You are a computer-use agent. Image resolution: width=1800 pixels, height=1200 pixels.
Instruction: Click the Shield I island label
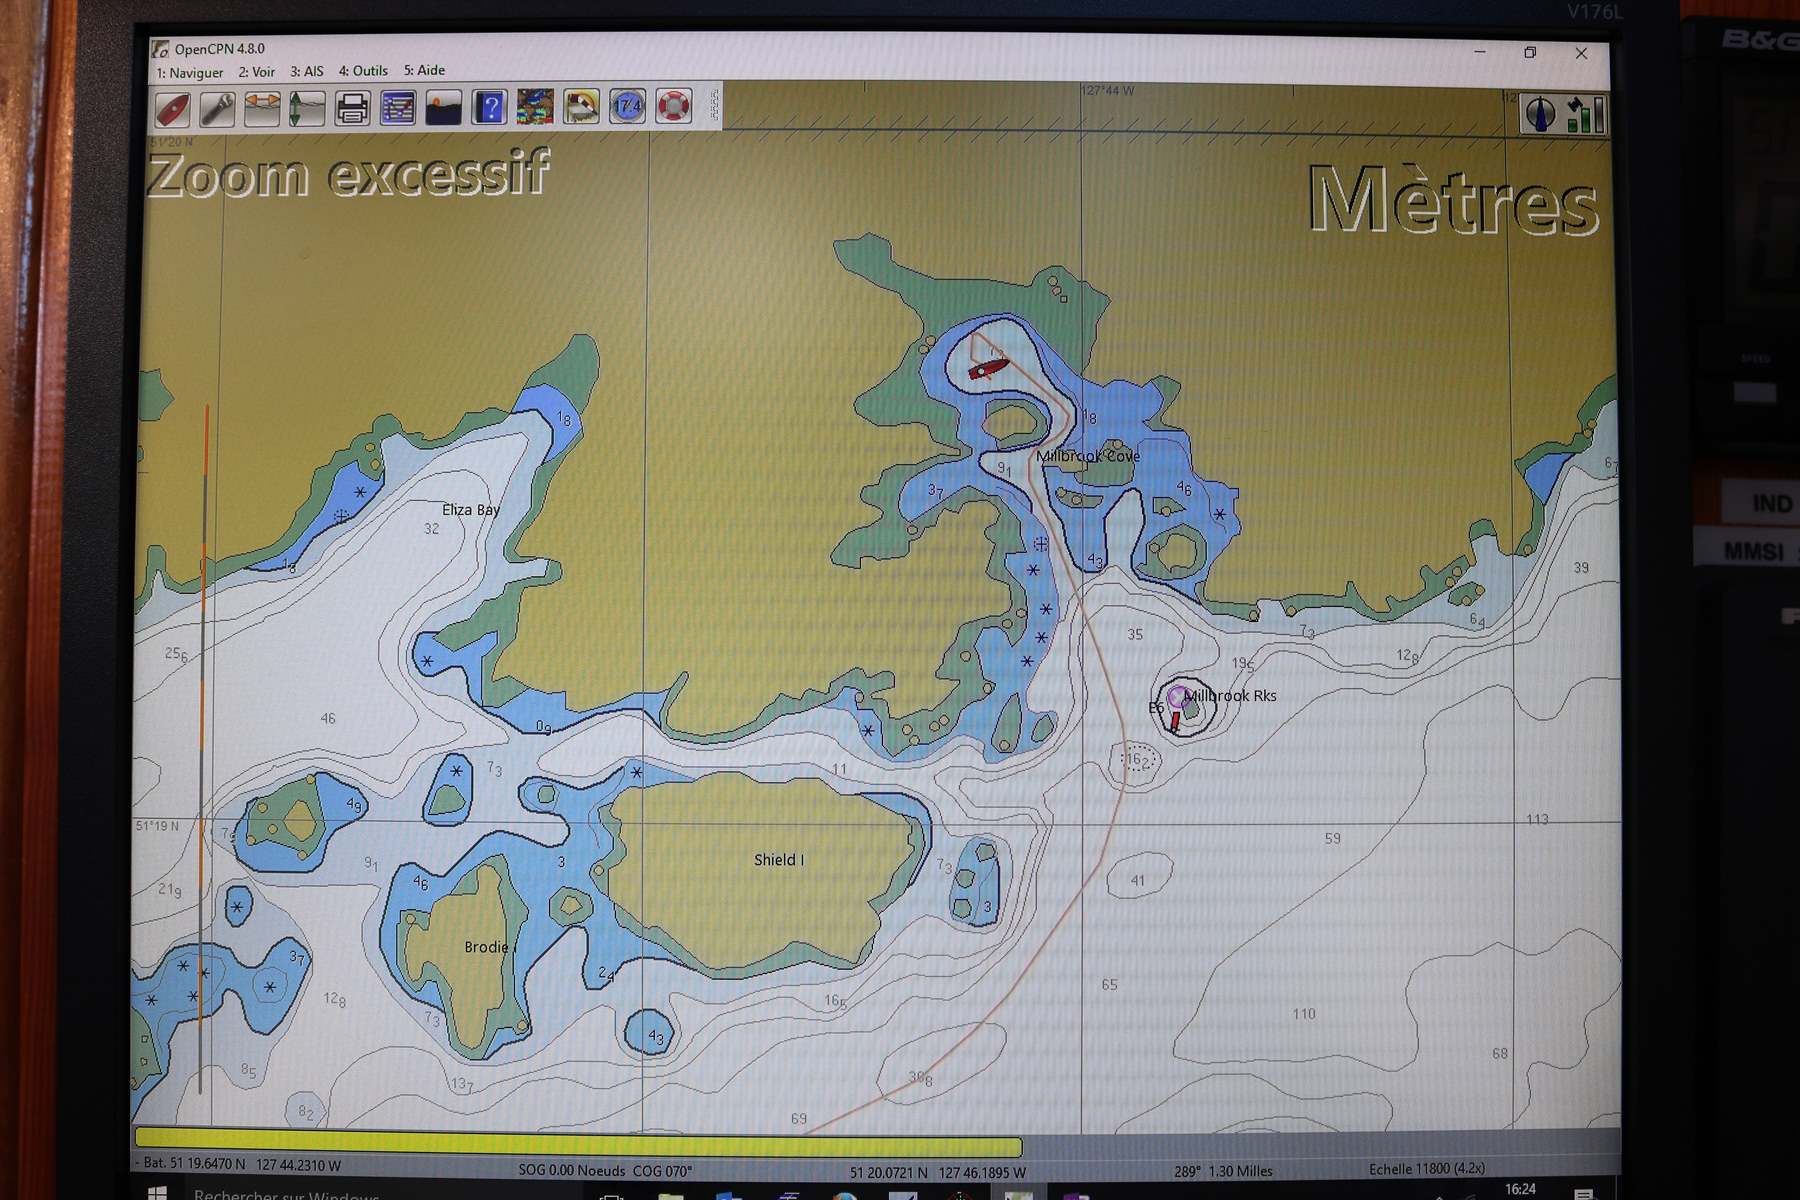778,860
